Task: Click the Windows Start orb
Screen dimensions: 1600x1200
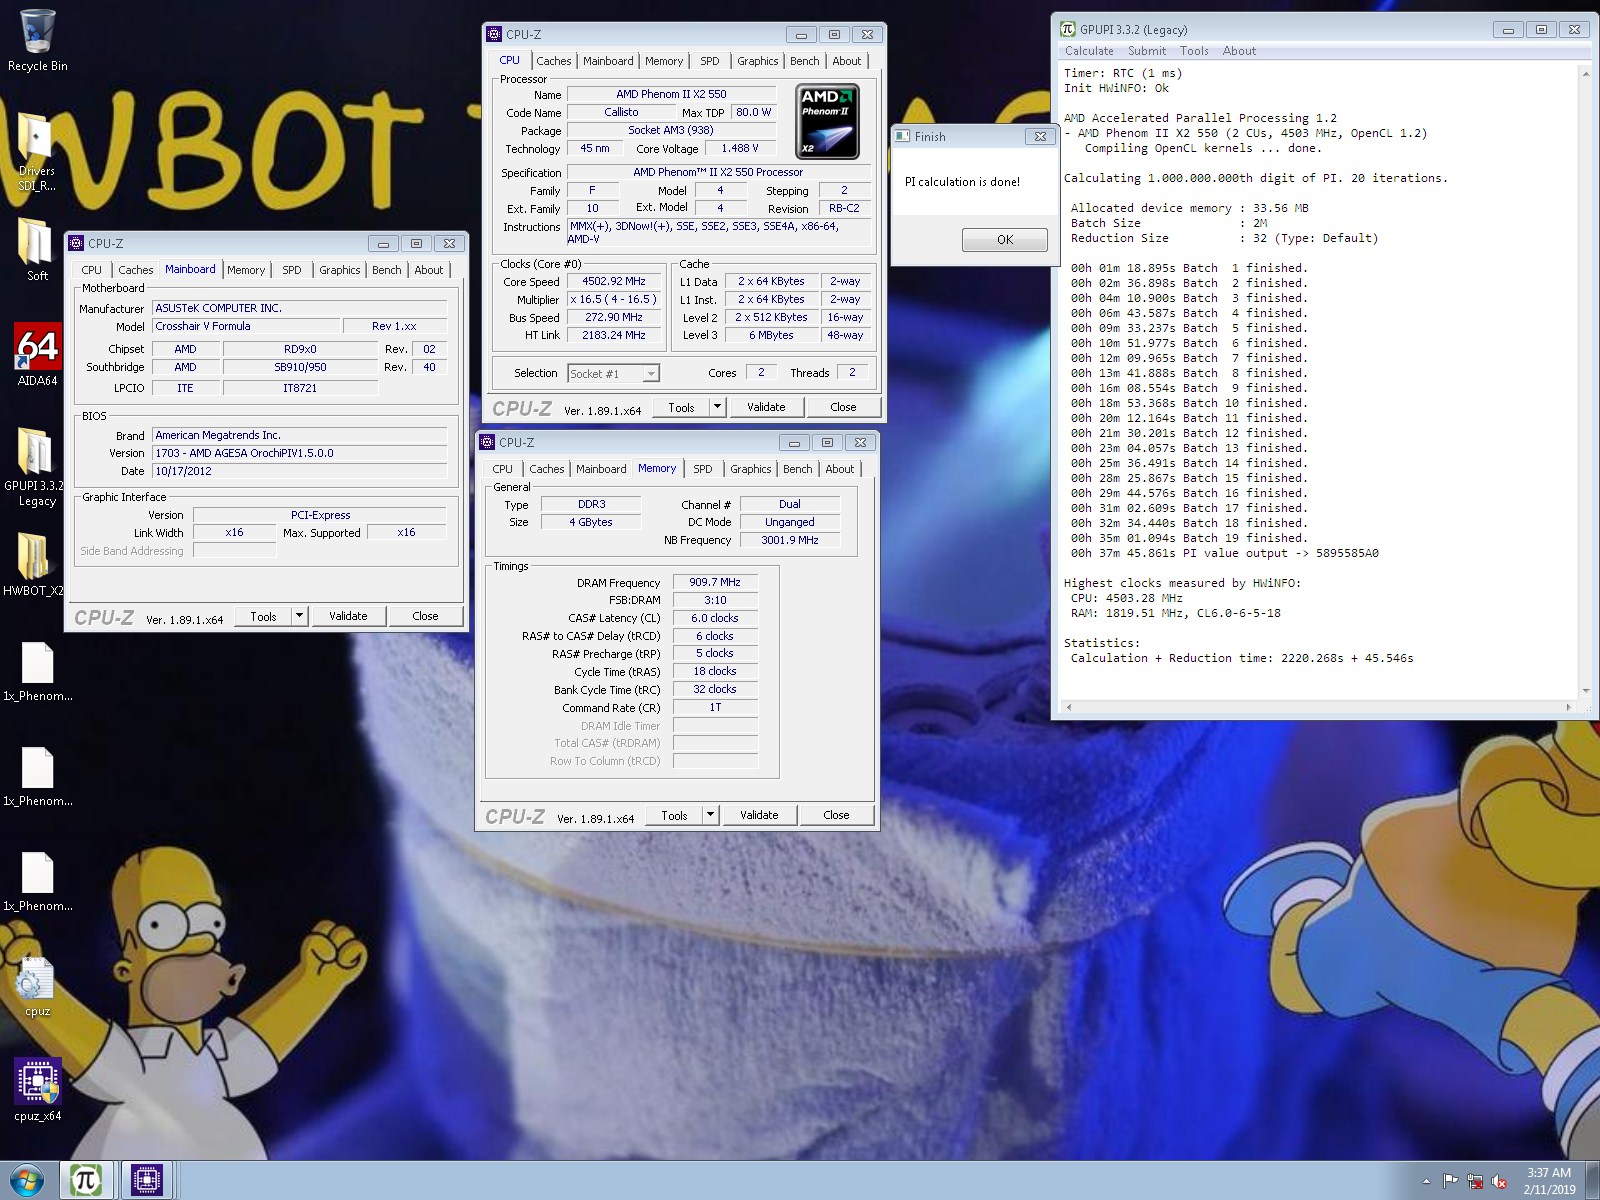Action: click(x=26, y=1181)
